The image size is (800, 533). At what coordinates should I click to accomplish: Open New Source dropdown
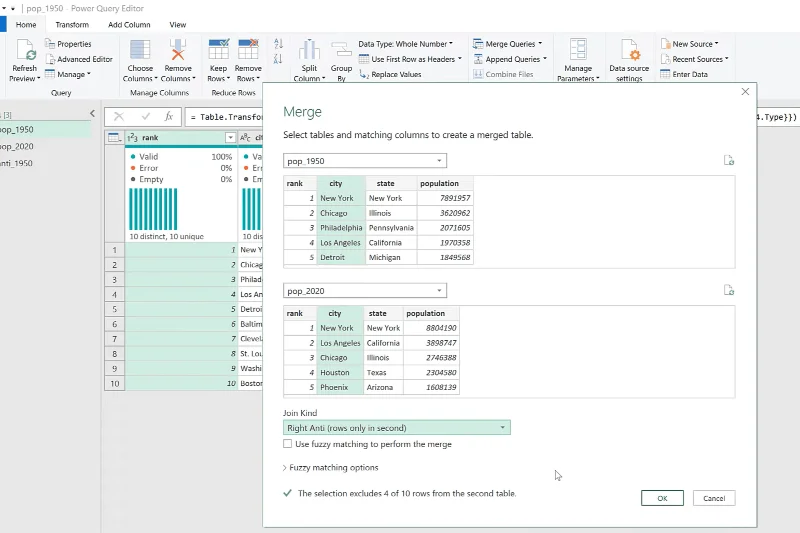[689, 44]
